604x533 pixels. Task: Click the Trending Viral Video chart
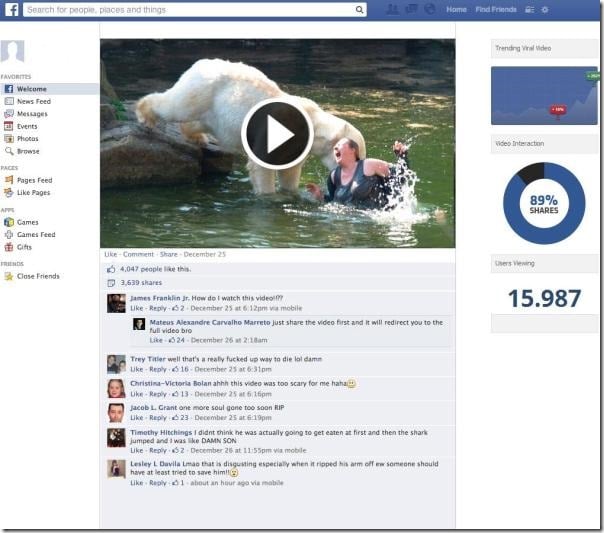pyautogui.click(x=545, y=96)
